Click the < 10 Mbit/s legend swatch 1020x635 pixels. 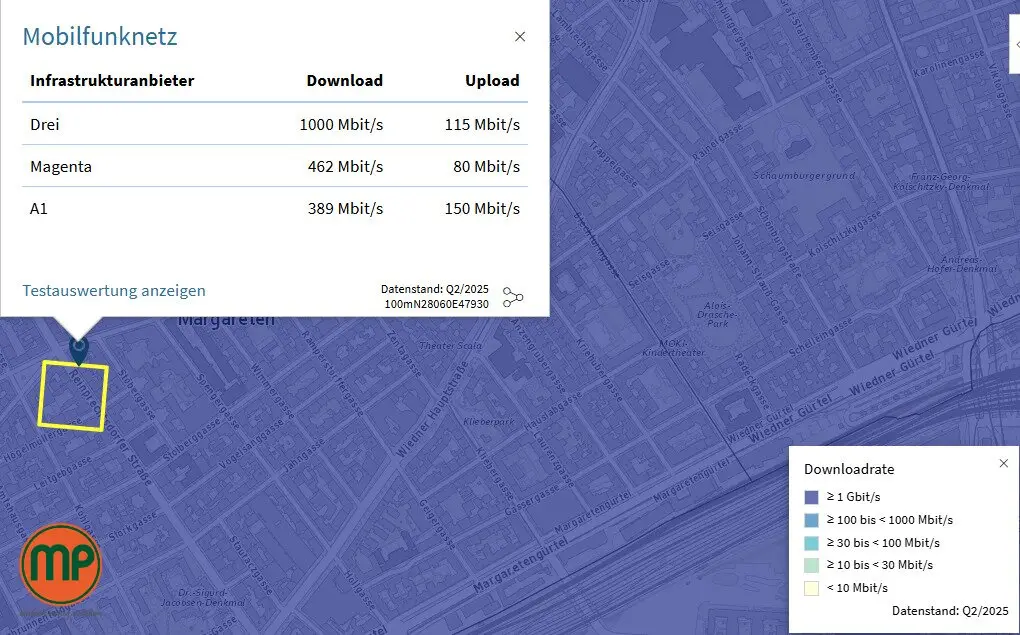pyautogui.click(x=811, y=588)
